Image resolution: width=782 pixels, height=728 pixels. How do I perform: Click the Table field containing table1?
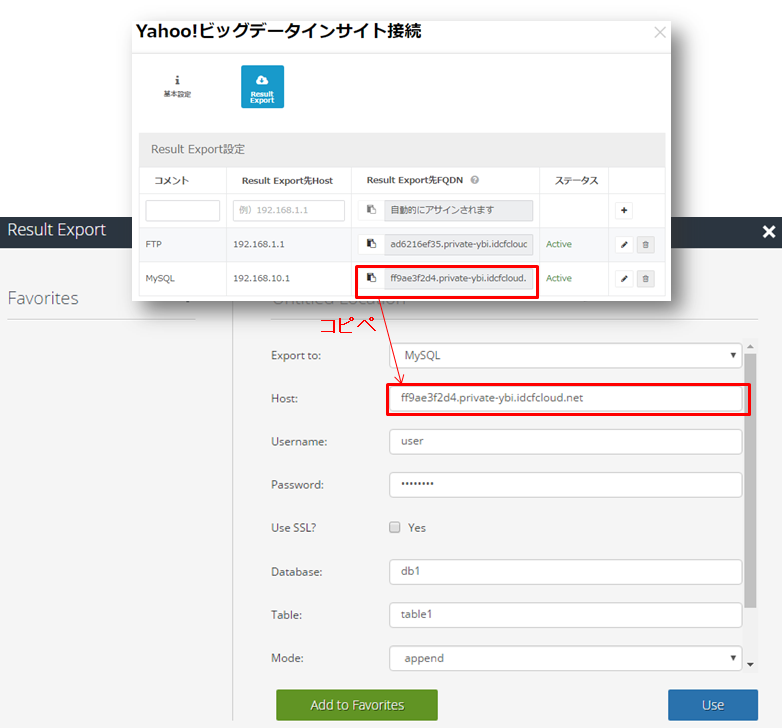pyautogui.click(x=566, y=615)
